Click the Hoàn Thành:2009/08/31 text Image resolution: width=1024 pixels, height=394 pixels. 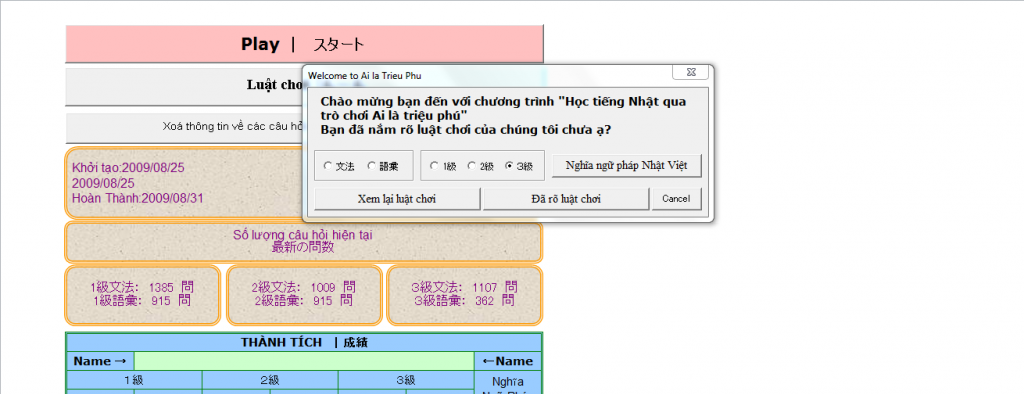[x=137, y=199]
